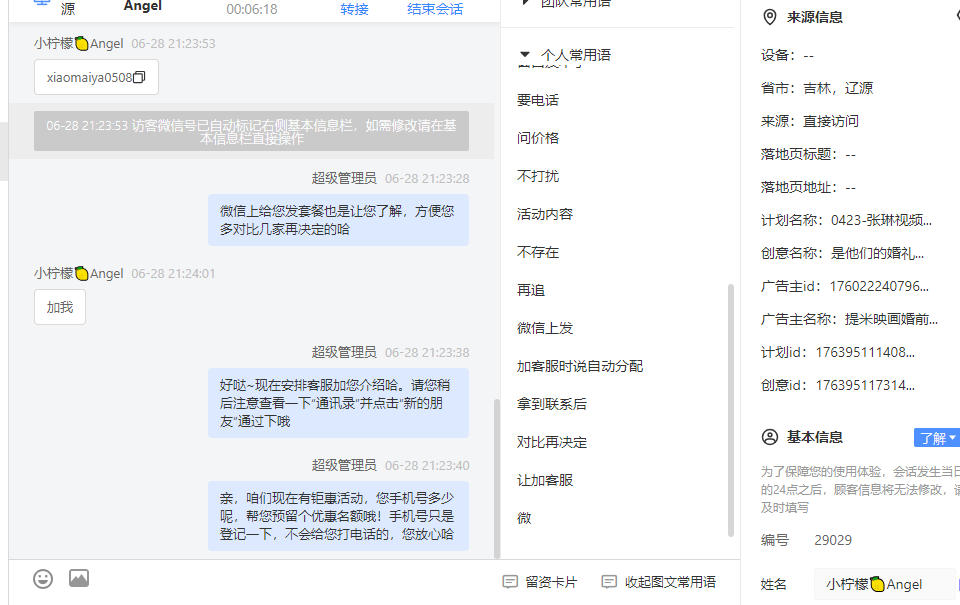Click the 计划id value row
The image size is (960, 605).
tap(838, 353)
